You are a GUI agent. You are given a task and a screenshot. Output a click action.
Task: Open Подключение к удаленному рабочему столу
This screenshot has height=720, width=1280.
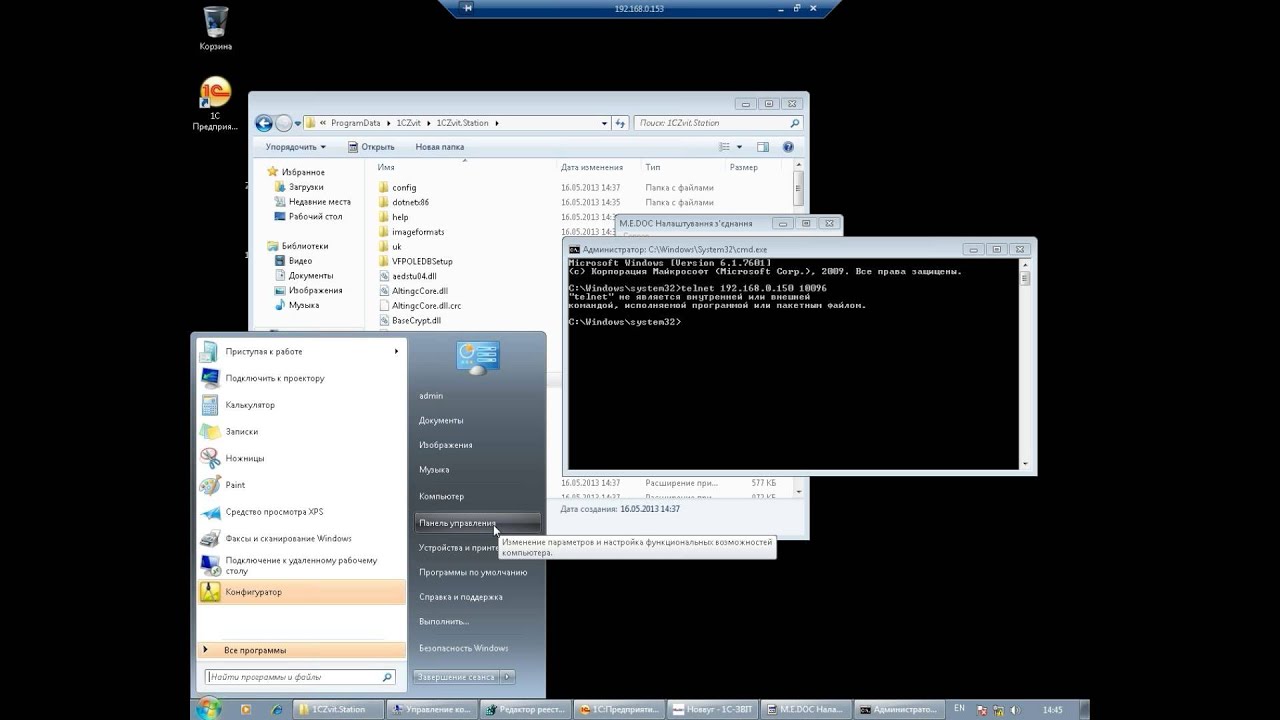(x=301, y=565)
